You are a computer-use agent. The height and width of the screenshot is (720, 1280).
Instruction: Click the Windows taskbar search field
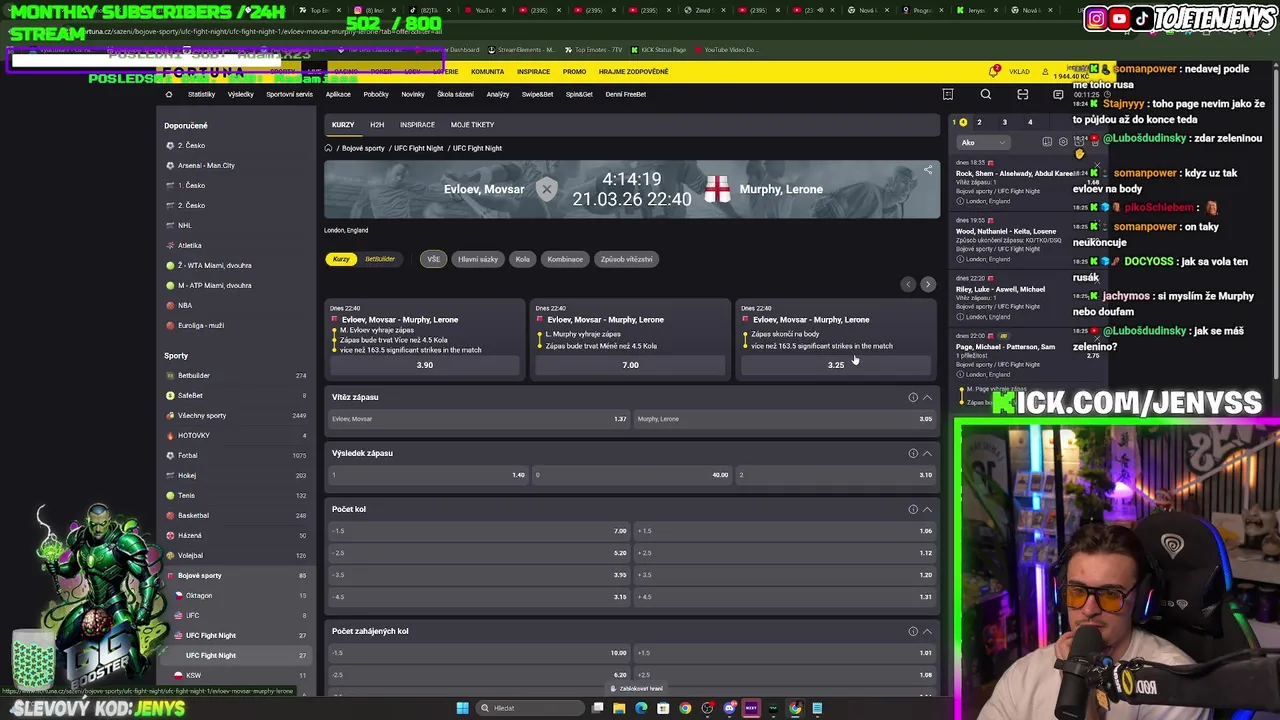pyautogui.click(x=530, y=708)
